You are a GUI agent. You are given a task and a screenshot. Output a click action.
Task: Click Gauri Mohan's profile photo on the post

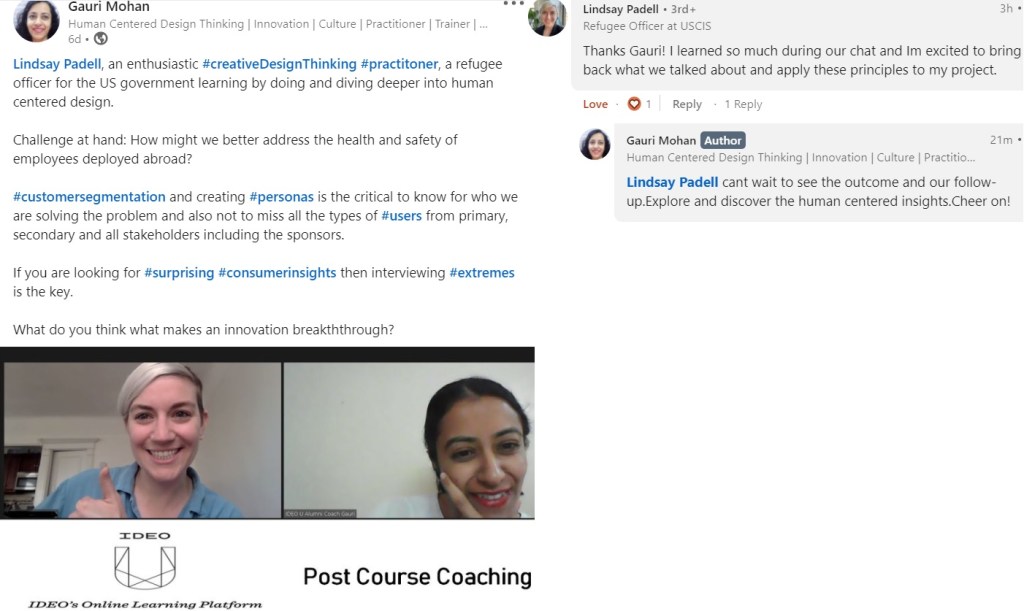(x=37, y=21)
